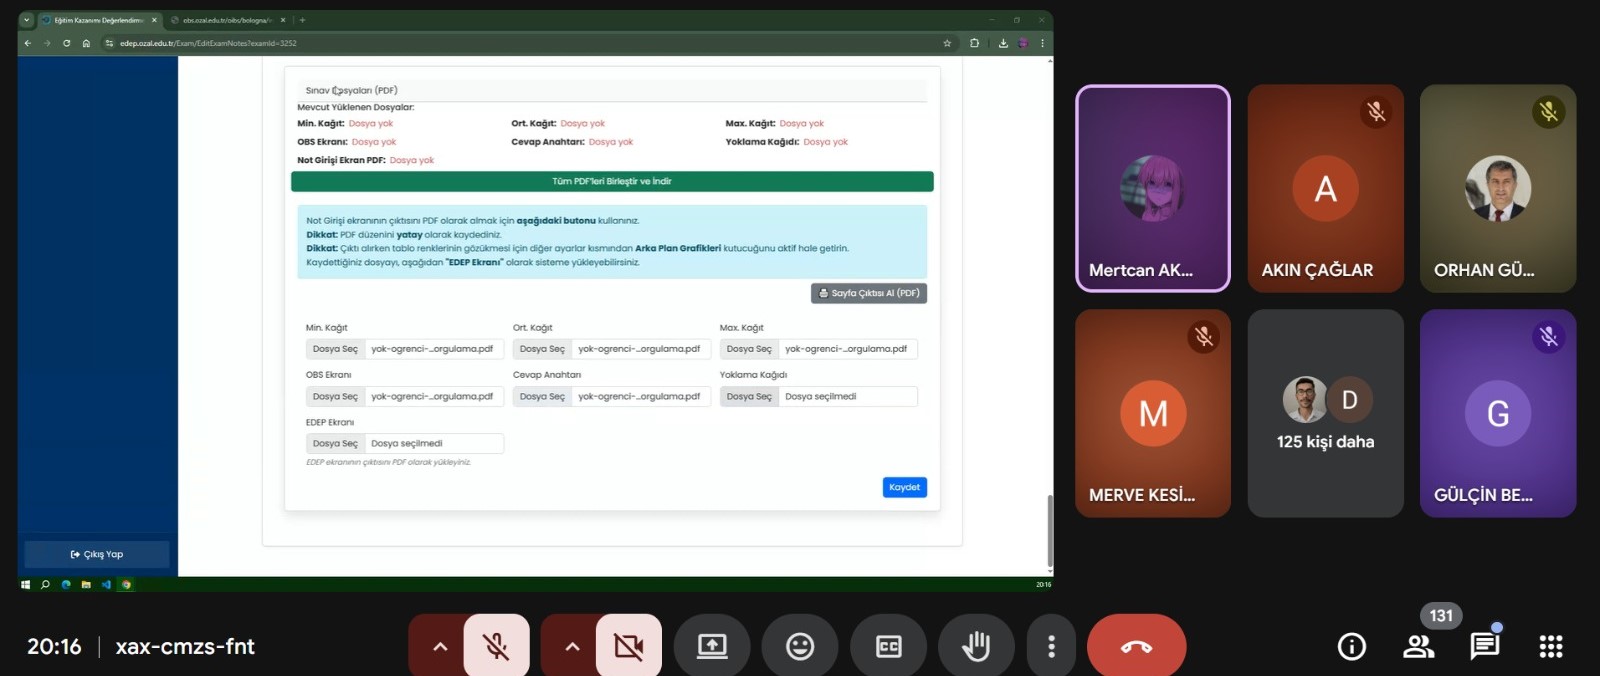Viewport: 1600px width, 676px height.
Task: Show the participants list of 131 people
Action: [1418, 647]
